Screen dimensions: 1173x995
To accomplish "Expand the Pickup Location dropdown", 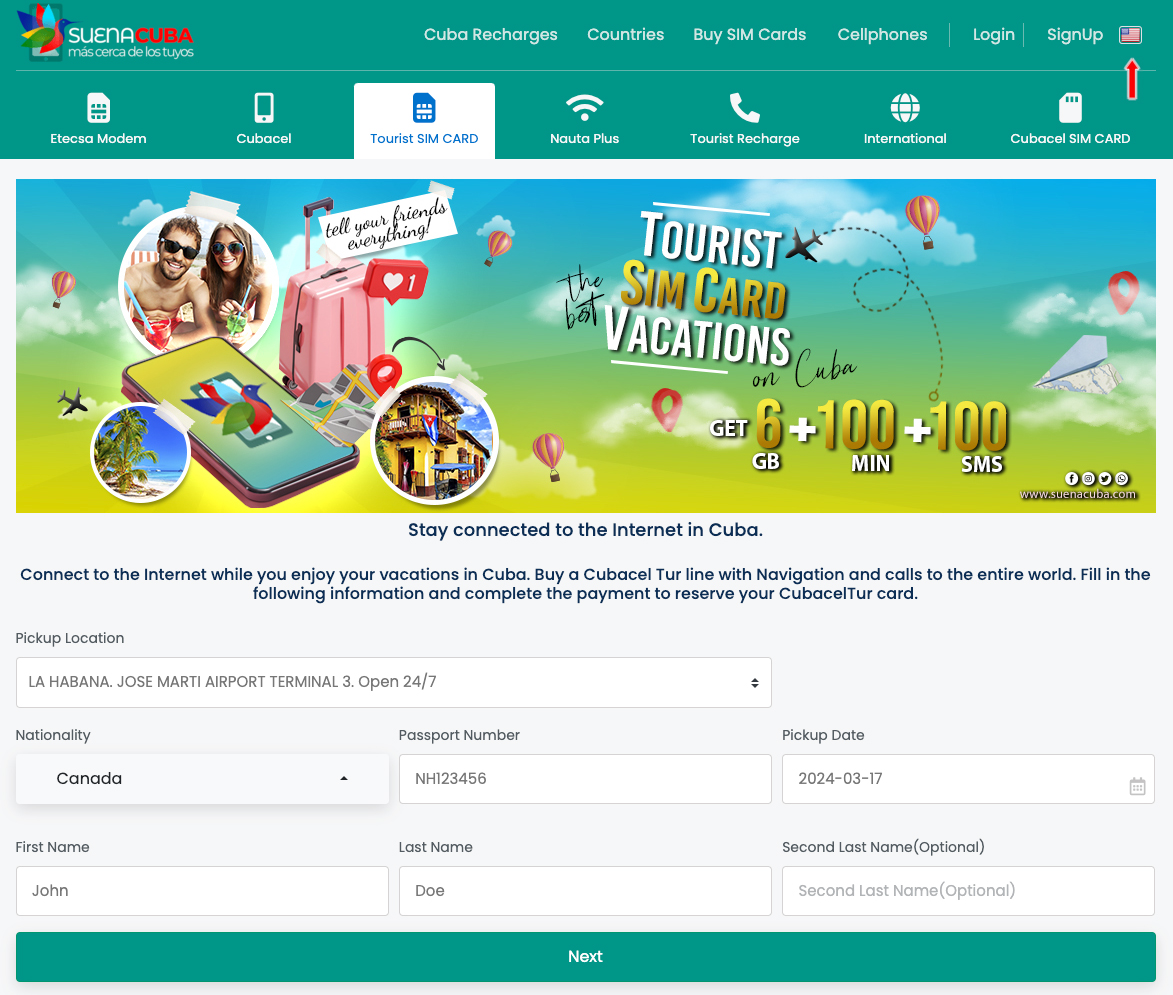I will 393,682.
